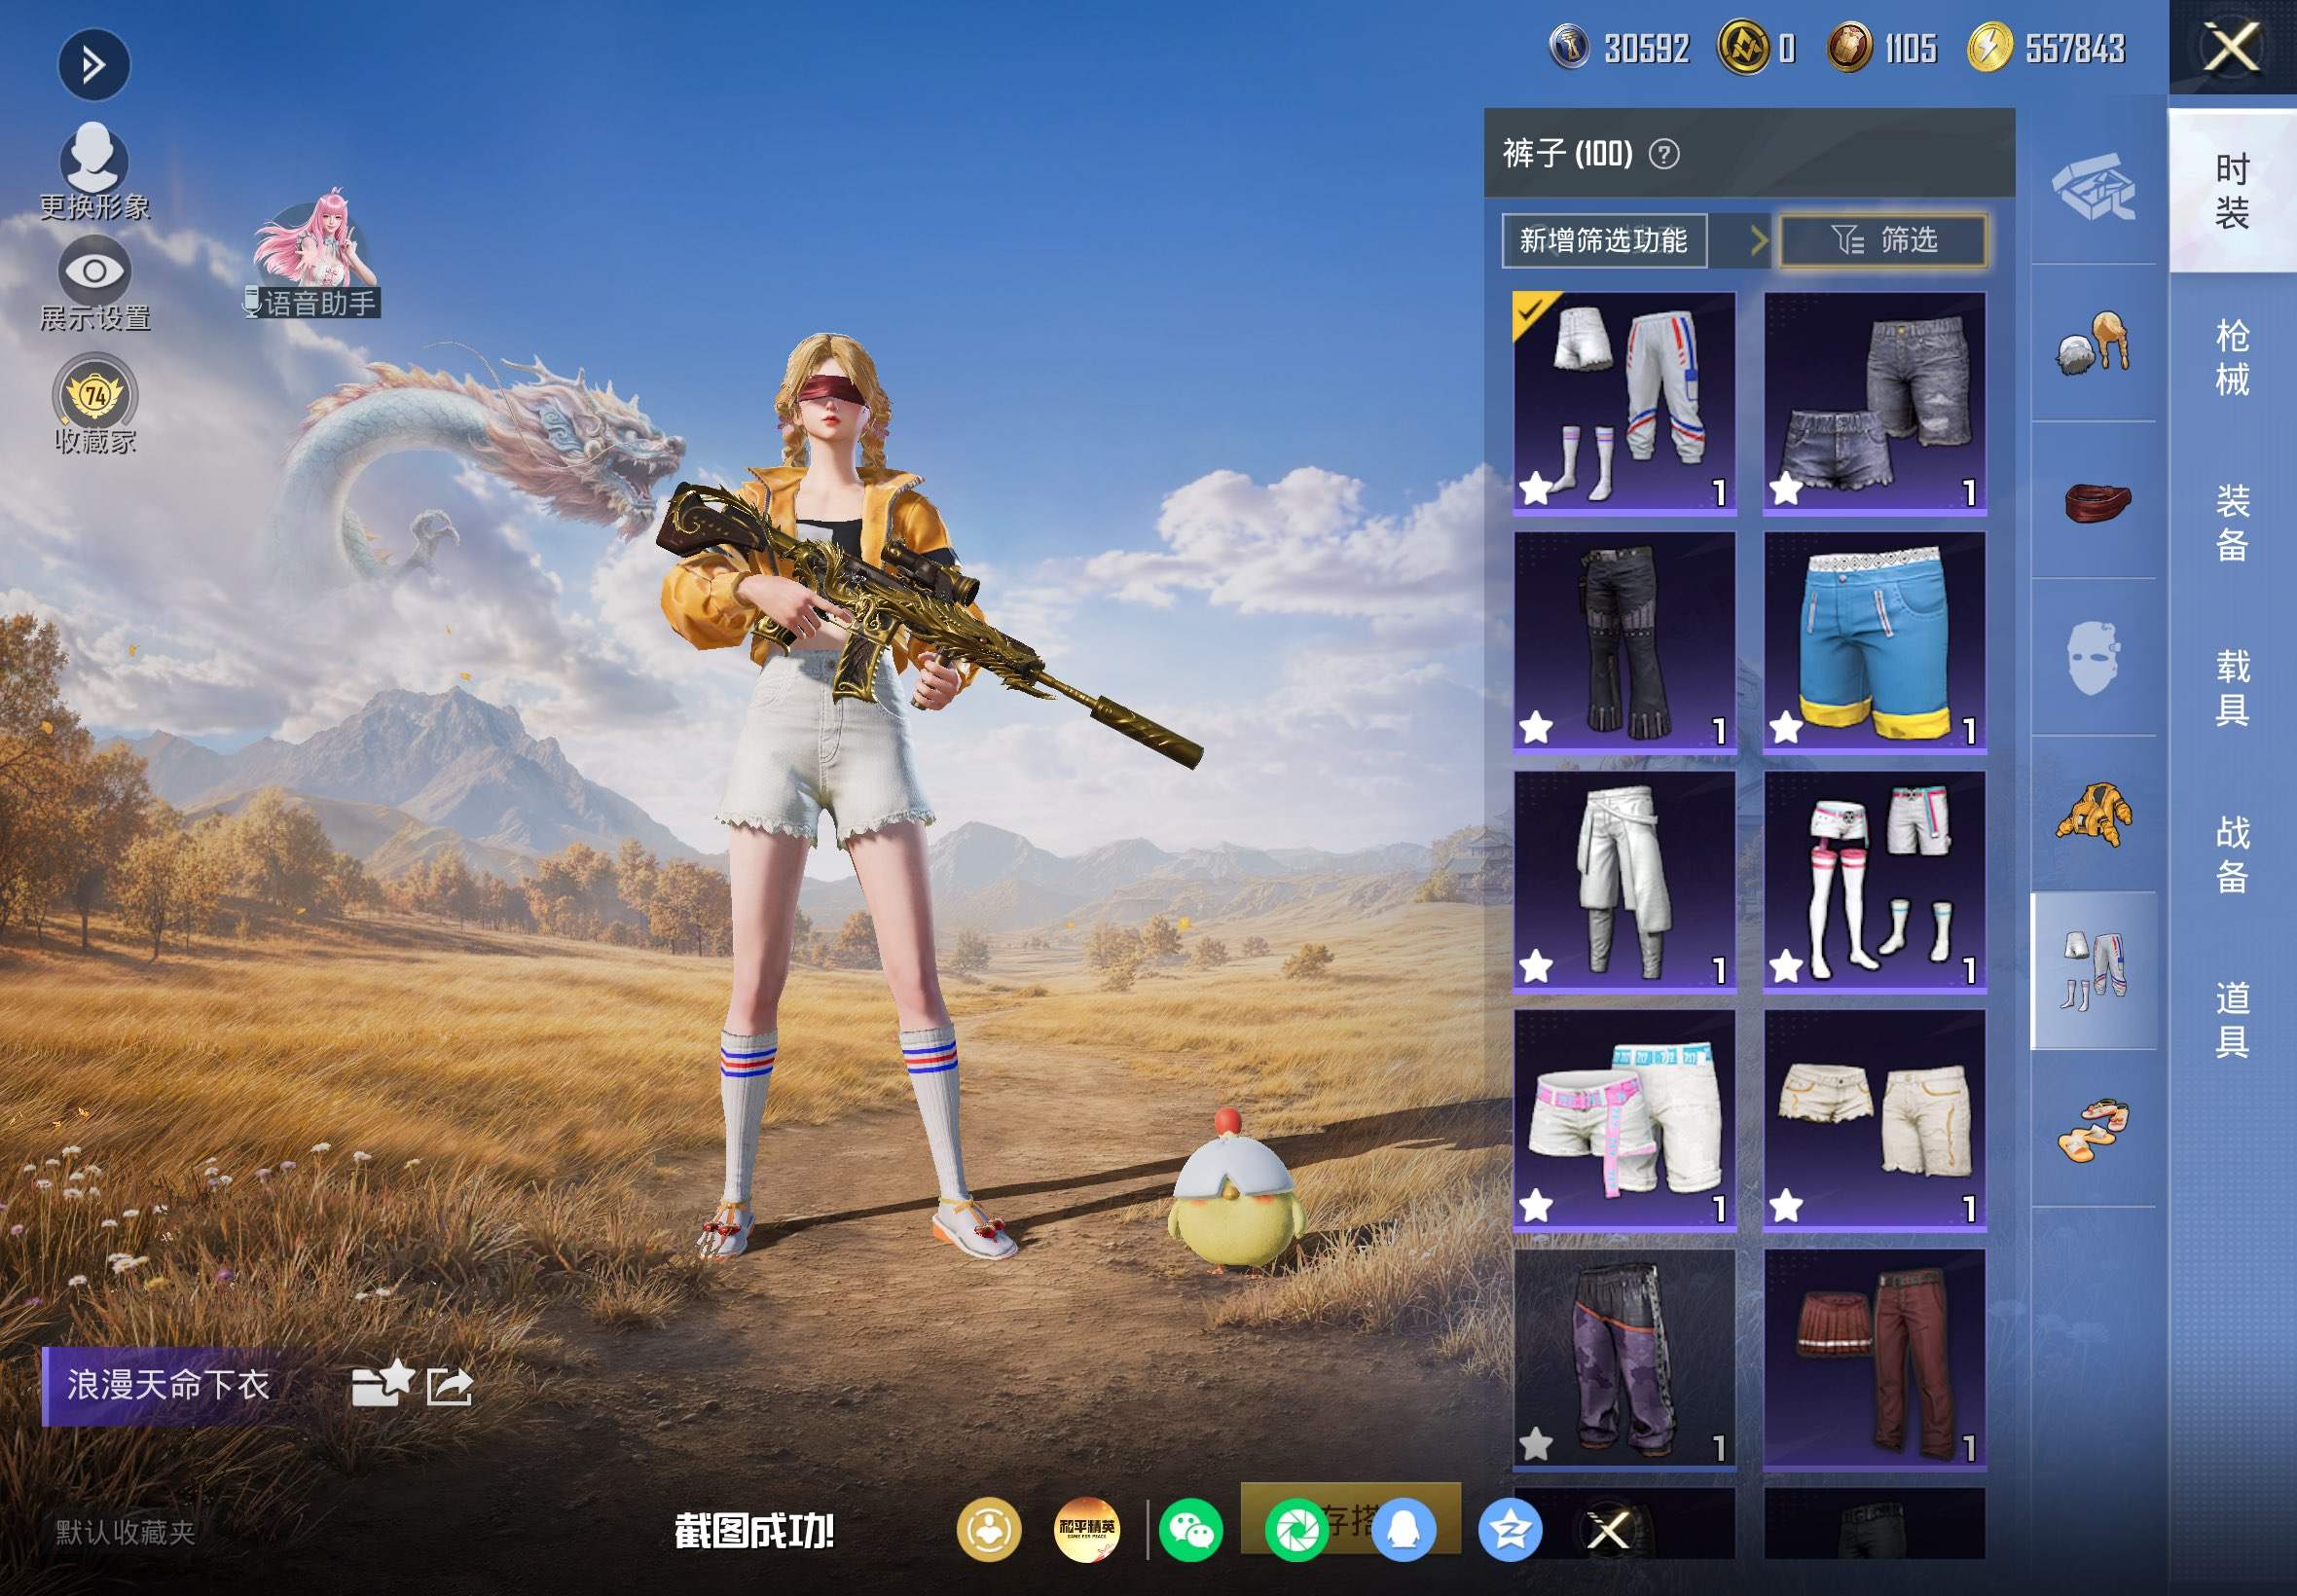Open the 语音助手 voice assistant avatar
Viewport: 2297px width, 1596px height.
pyautogui.click(x=314, y=254)
